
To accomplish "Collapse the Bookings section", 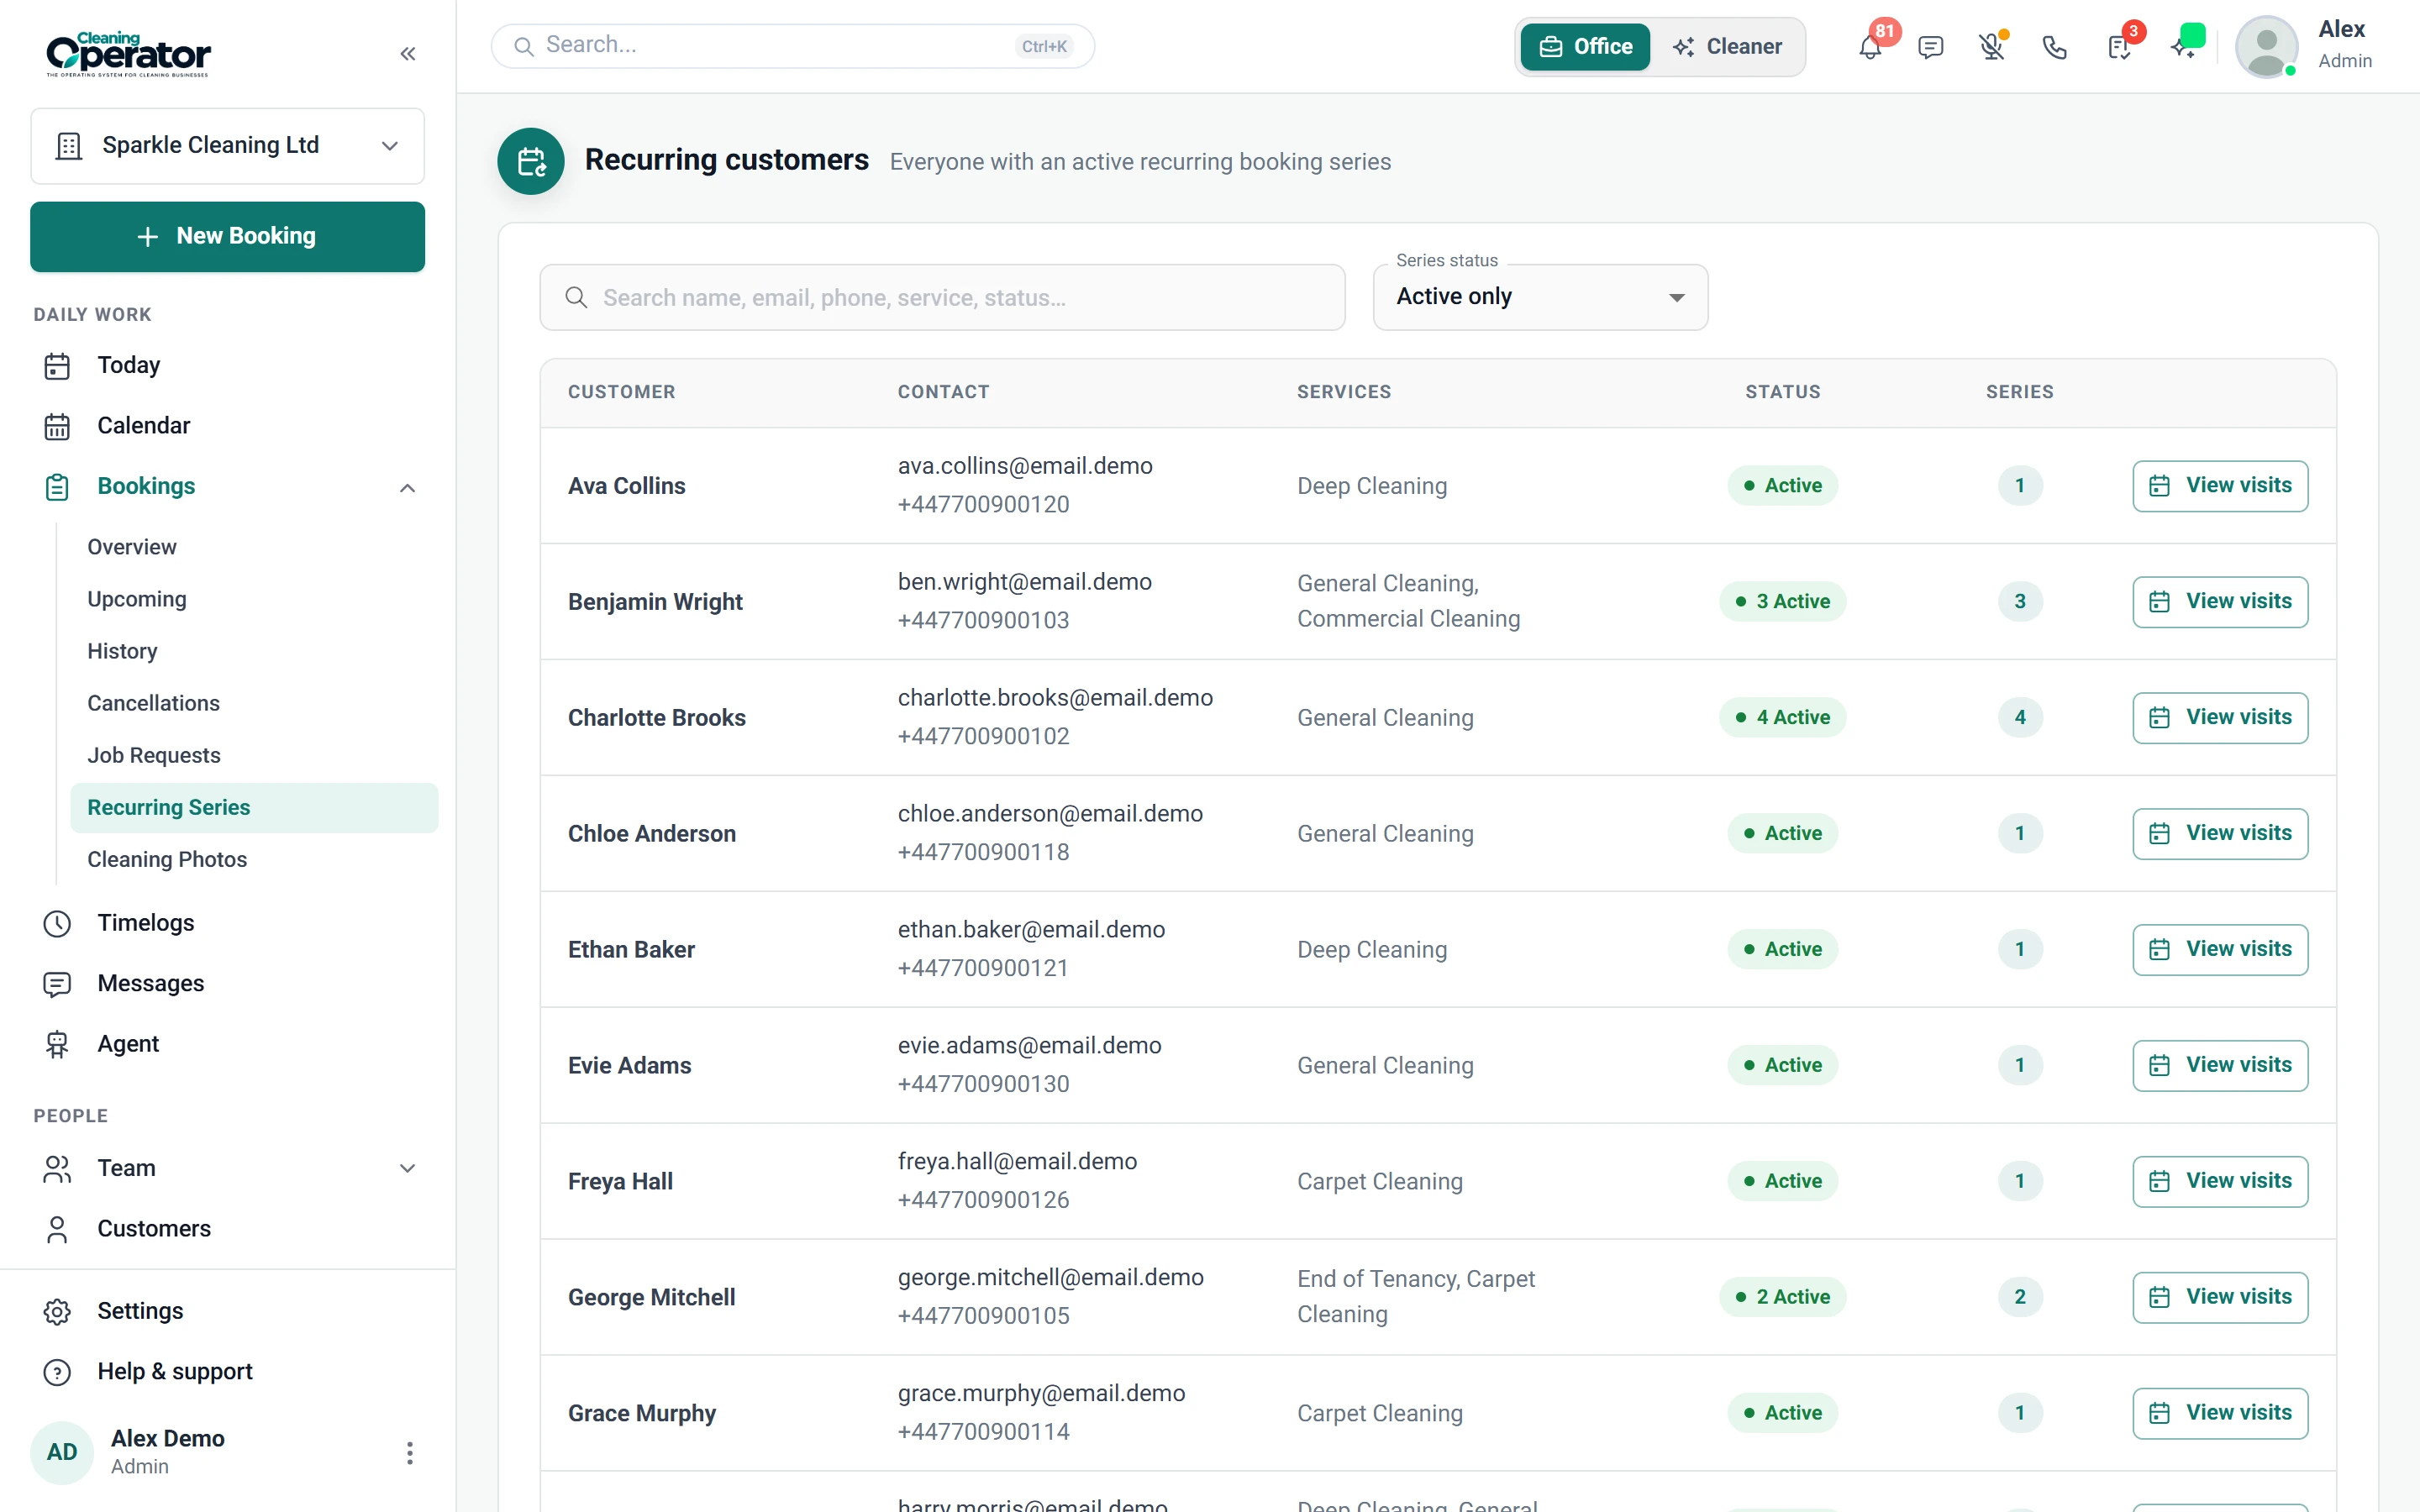I will point(407,487).
